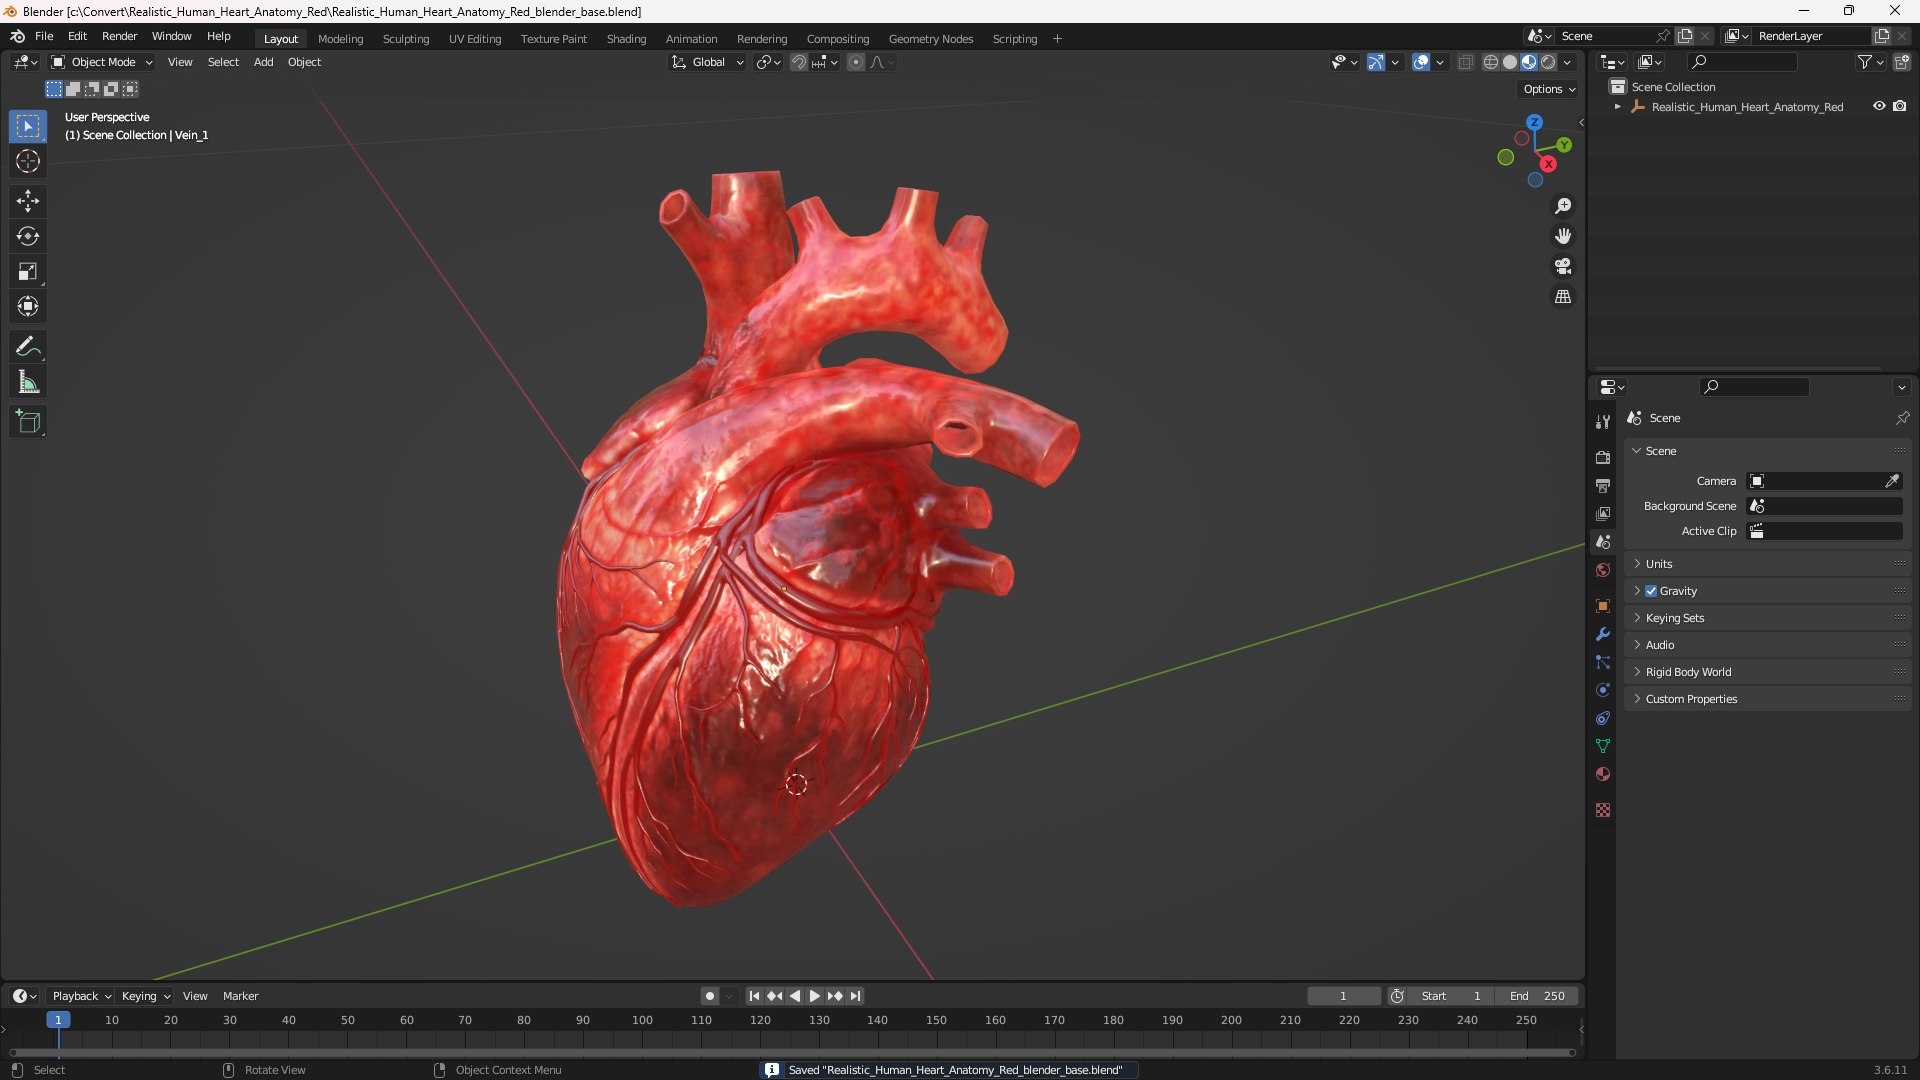Open the Texture properties tab
The width and height of the screenshot is (1920, 1080).
1603,810
